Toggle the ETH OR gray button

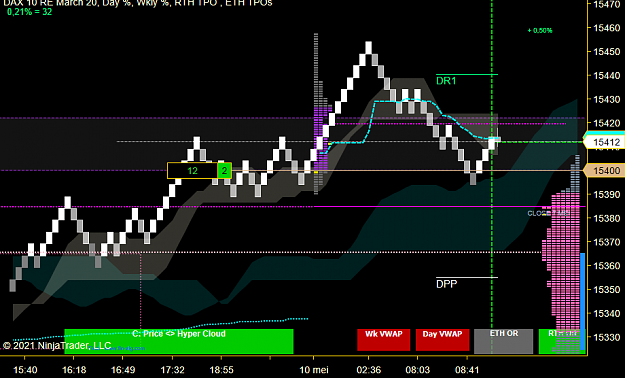pos(503,341)
